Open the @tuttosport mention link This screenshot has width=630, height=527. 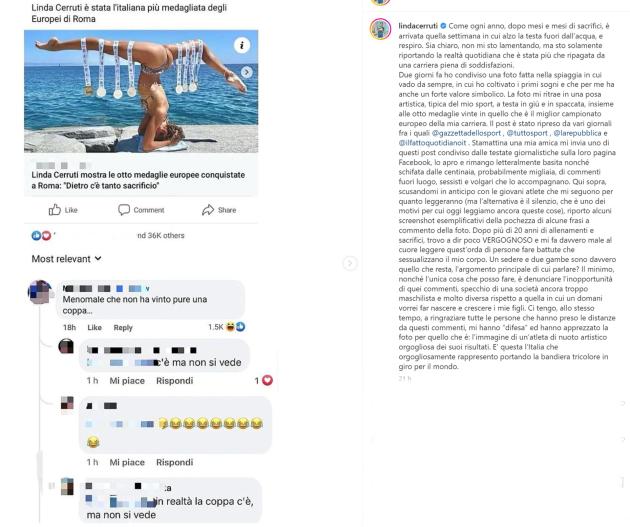click(527, 133)
